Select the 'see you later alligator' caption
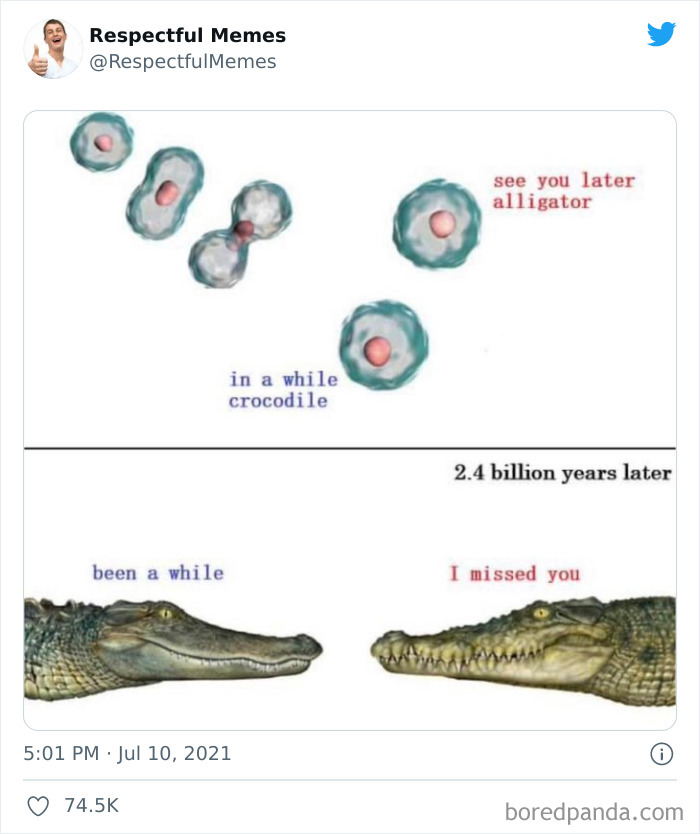The height and width of the screenshot is (834, 700). (563, 189)
